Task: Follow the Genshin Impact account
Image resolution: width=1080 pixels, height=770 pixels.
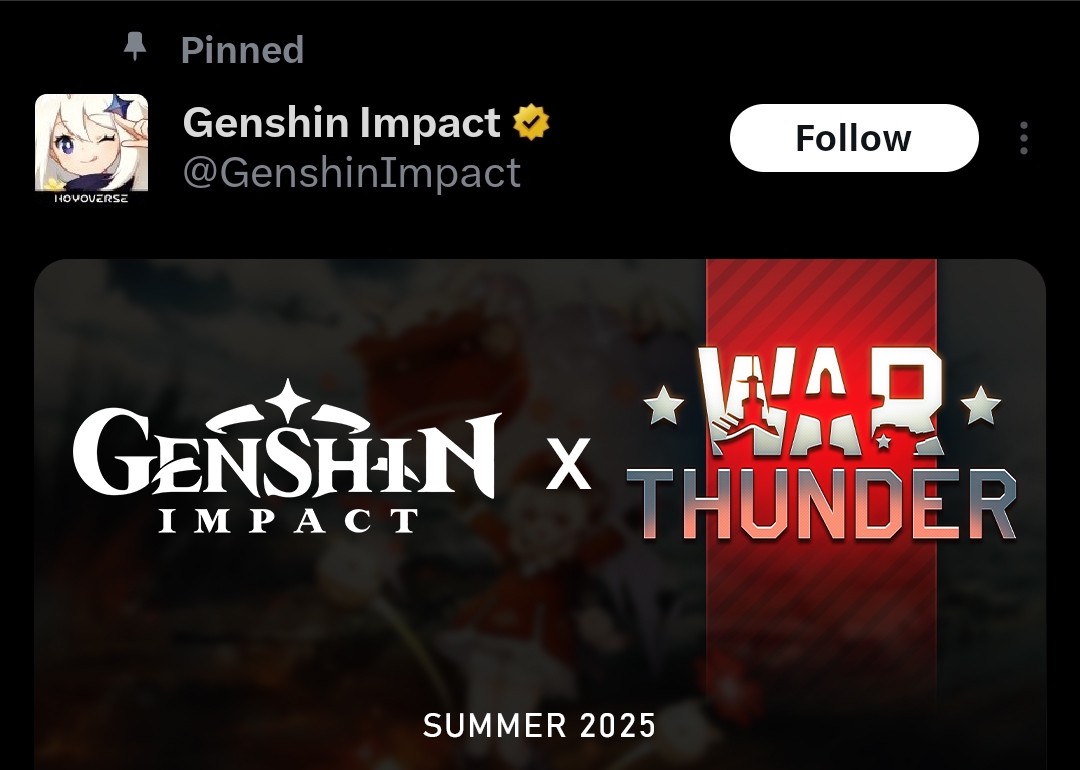Action: coord(854,138)
